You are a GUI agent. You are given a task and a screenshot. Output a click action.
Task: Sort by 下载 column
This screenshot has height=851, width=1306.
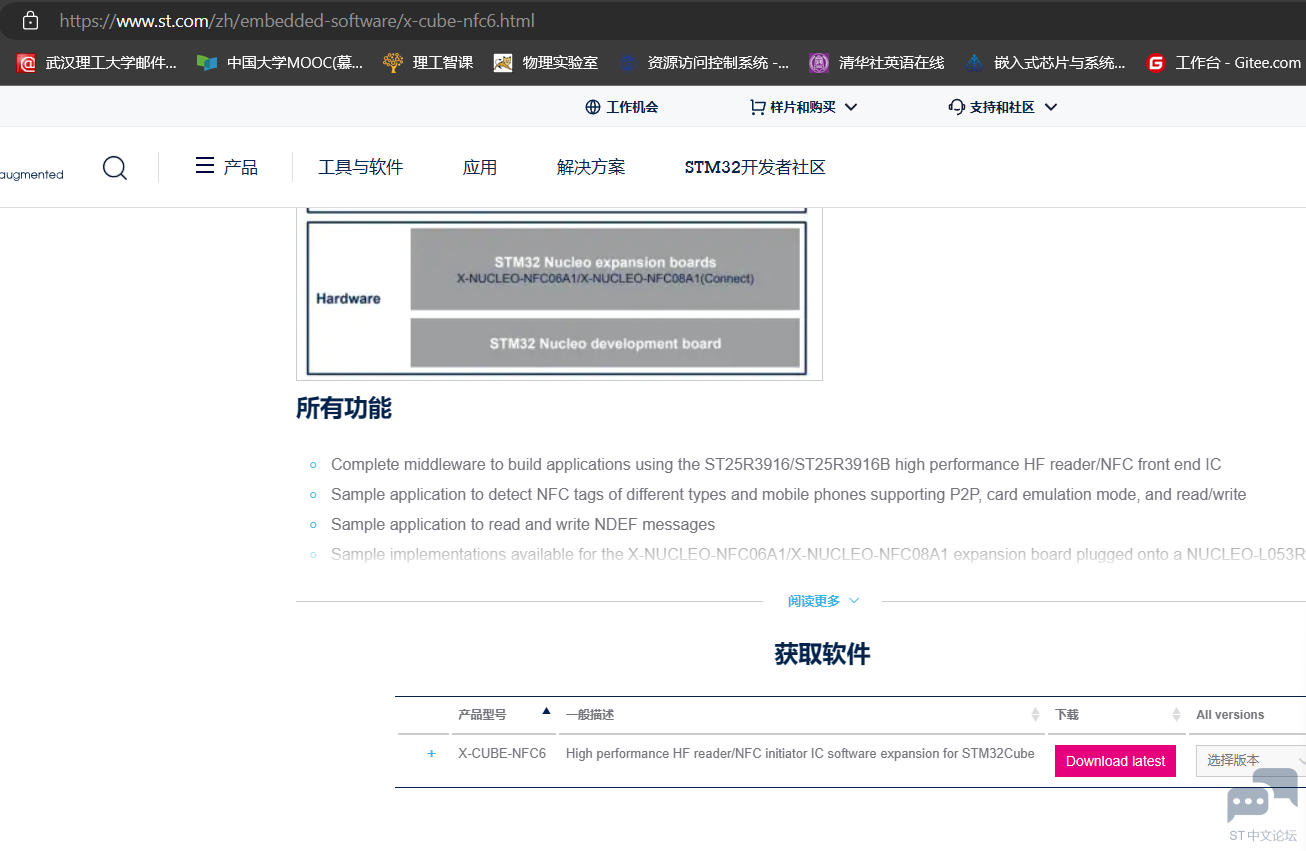[x=1117, y=714]
